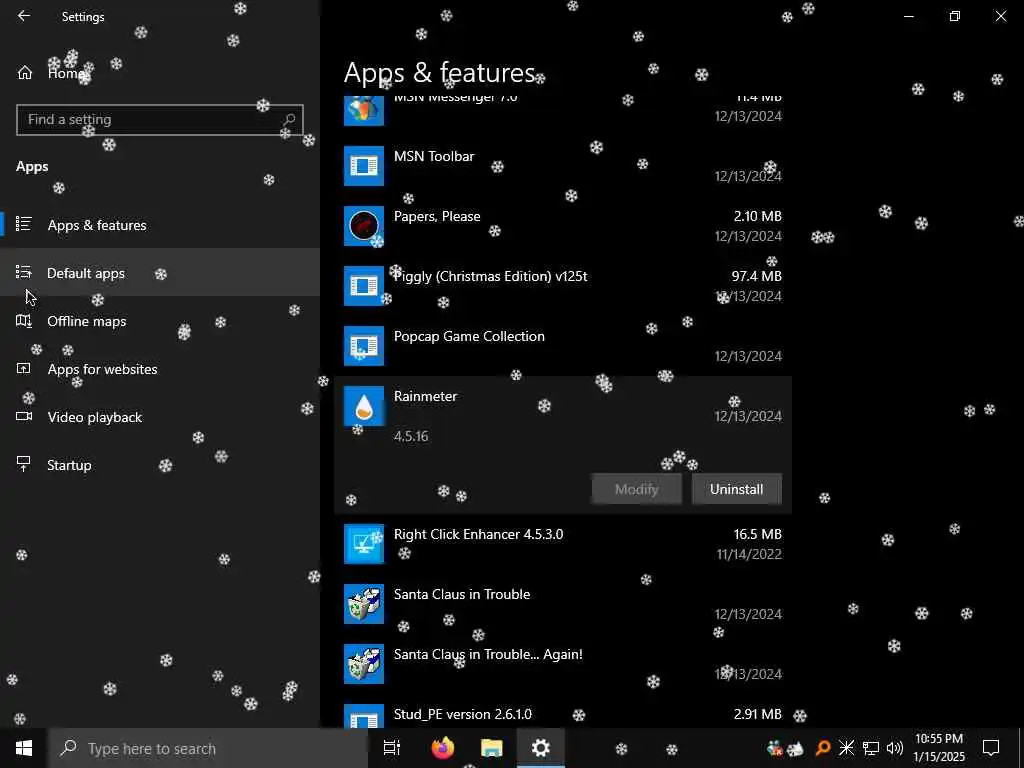Click the MSN Toolbar app icon

click(364, 166)
